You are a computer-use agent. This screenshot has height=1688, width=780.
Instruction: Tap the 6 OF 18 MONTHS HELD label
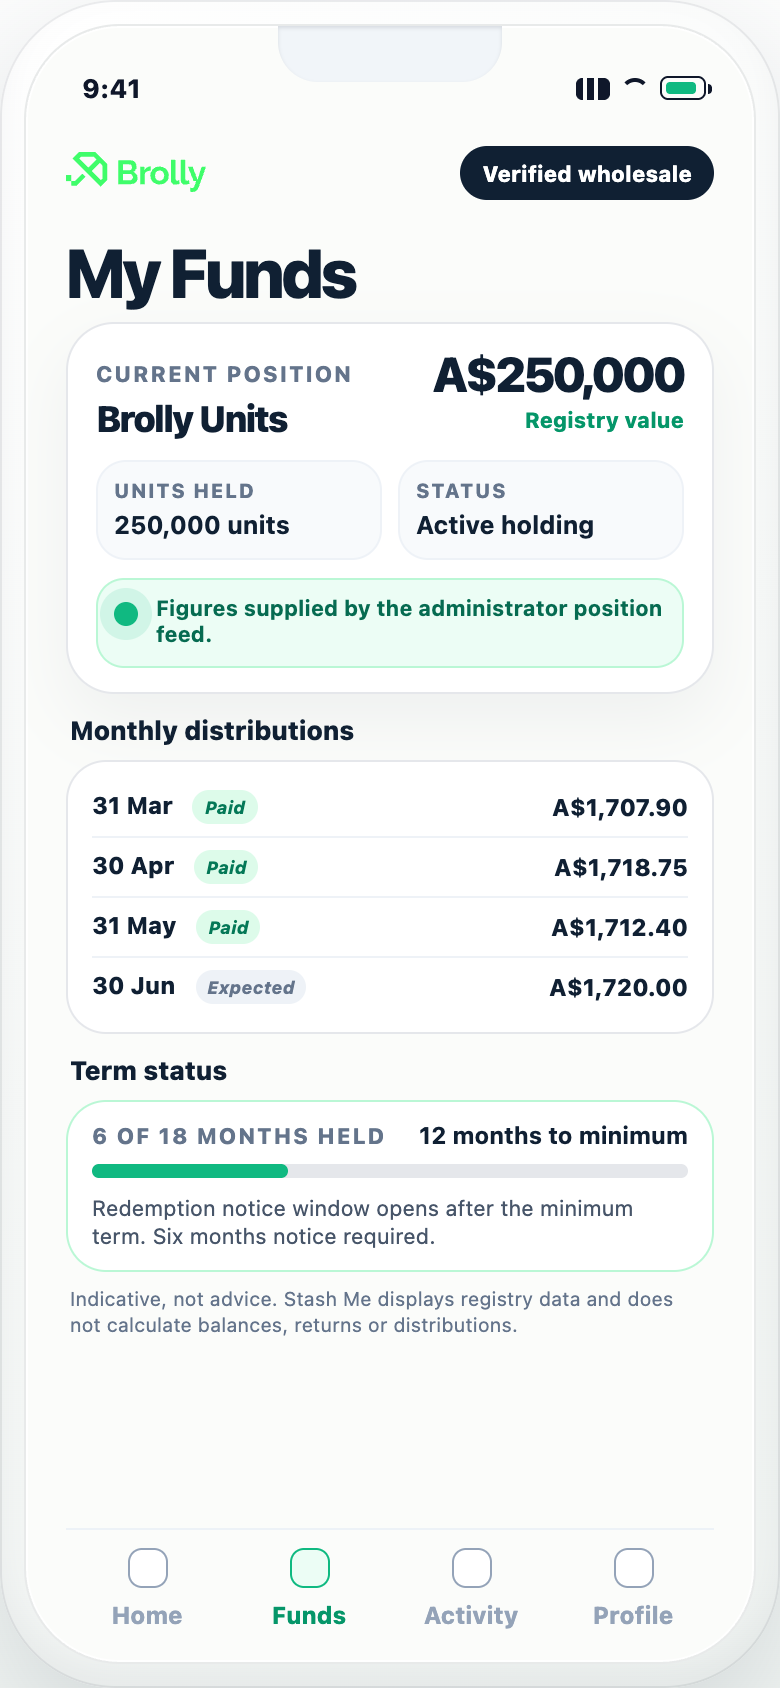click(x=238, y=1136)
